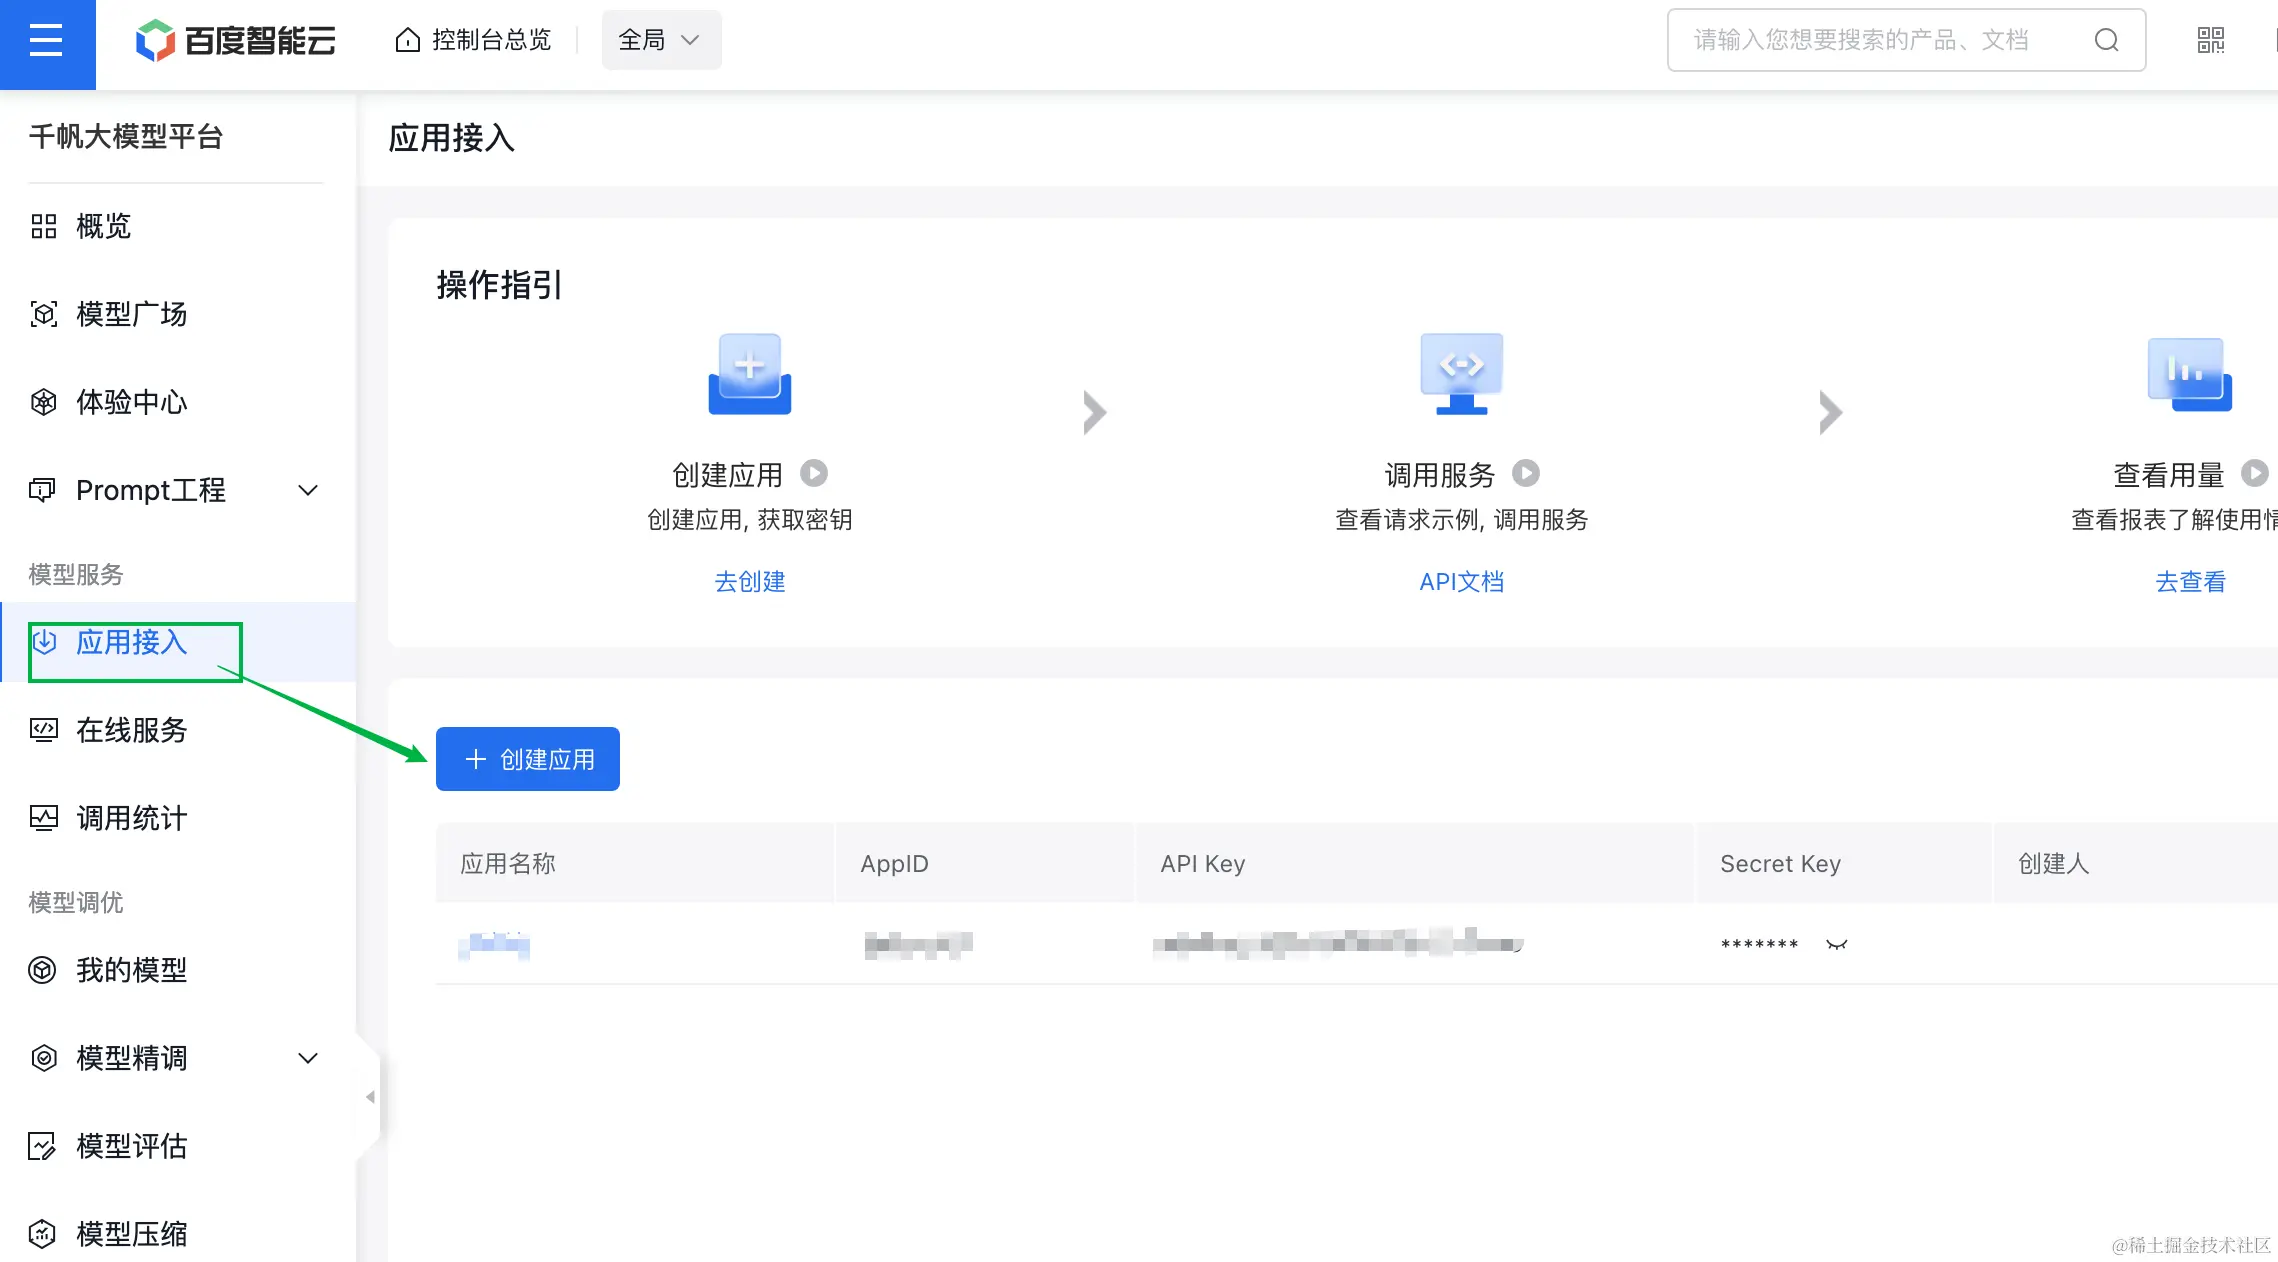Viewport: 2278px width, 1262px height.
Task: Open the API文档 link
Action: tap(1461, 581)
